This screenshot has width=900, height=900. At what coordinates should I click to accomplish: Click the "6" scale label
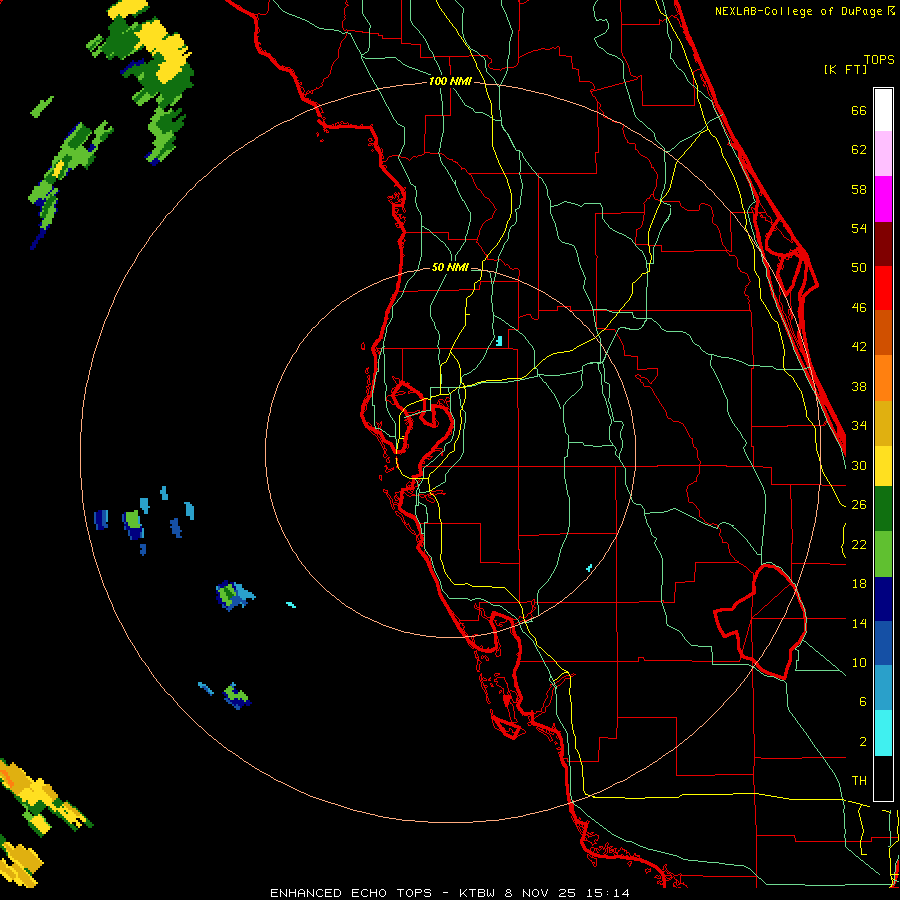coord(863,702)
